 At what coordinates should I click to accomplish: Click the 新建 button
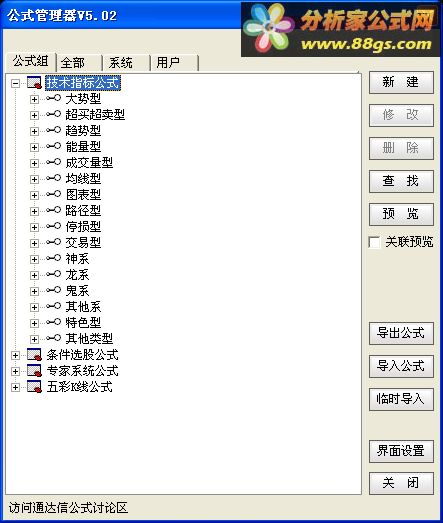(401, 82)
